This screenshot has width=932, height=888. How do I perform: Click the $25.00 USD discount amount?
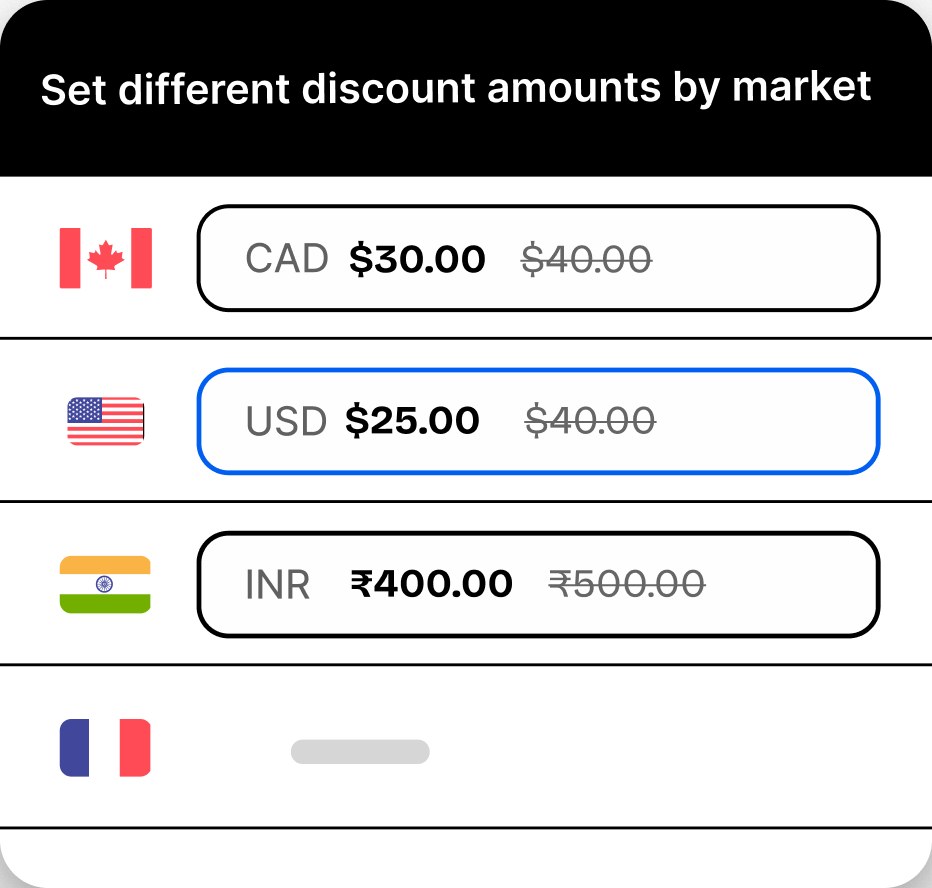(412, 421)
